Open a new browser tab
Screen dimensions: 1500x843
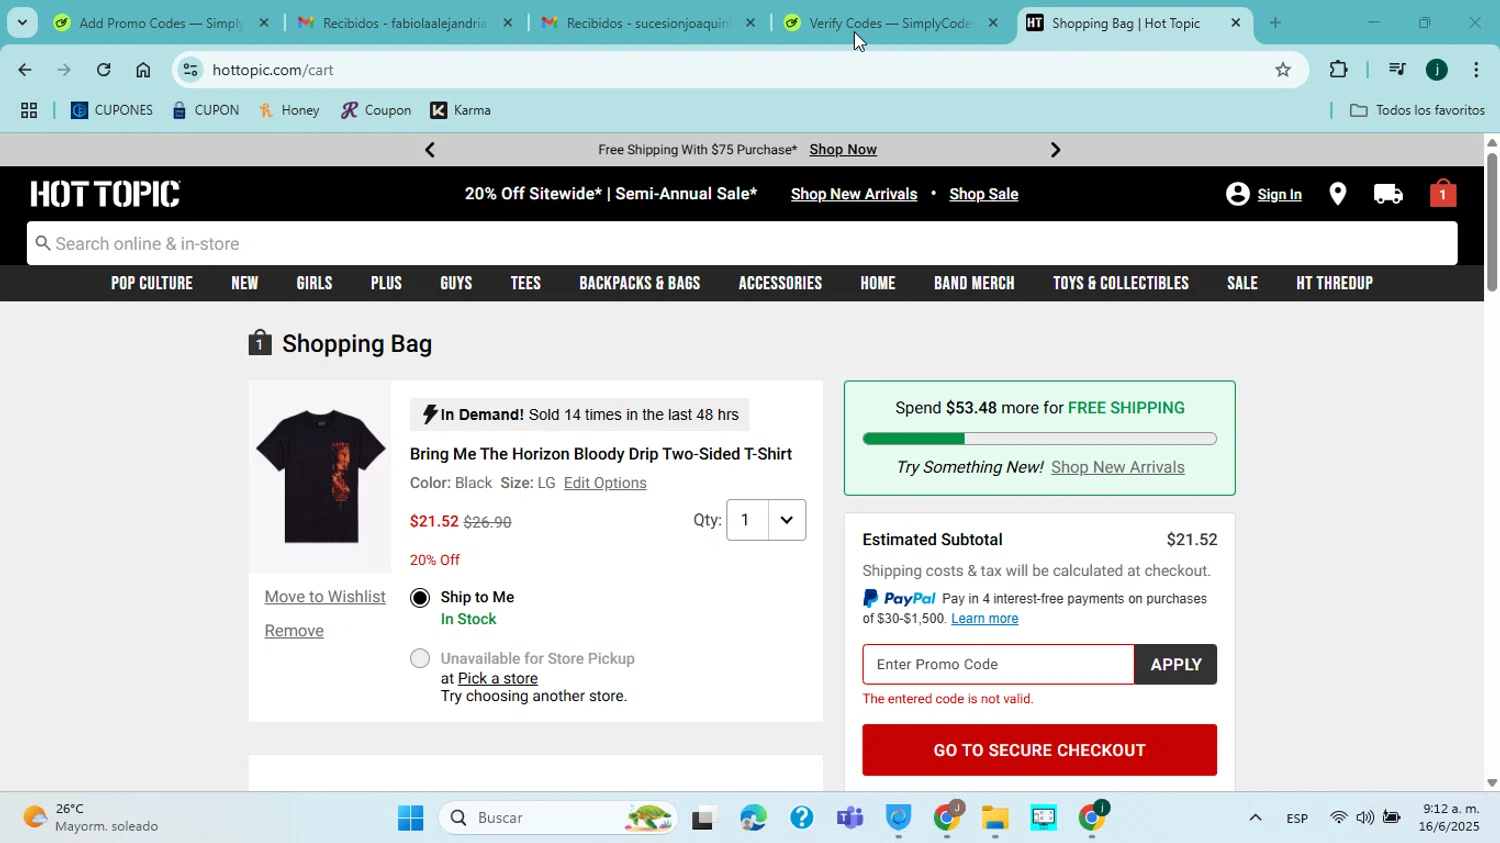click(1275, 23)
